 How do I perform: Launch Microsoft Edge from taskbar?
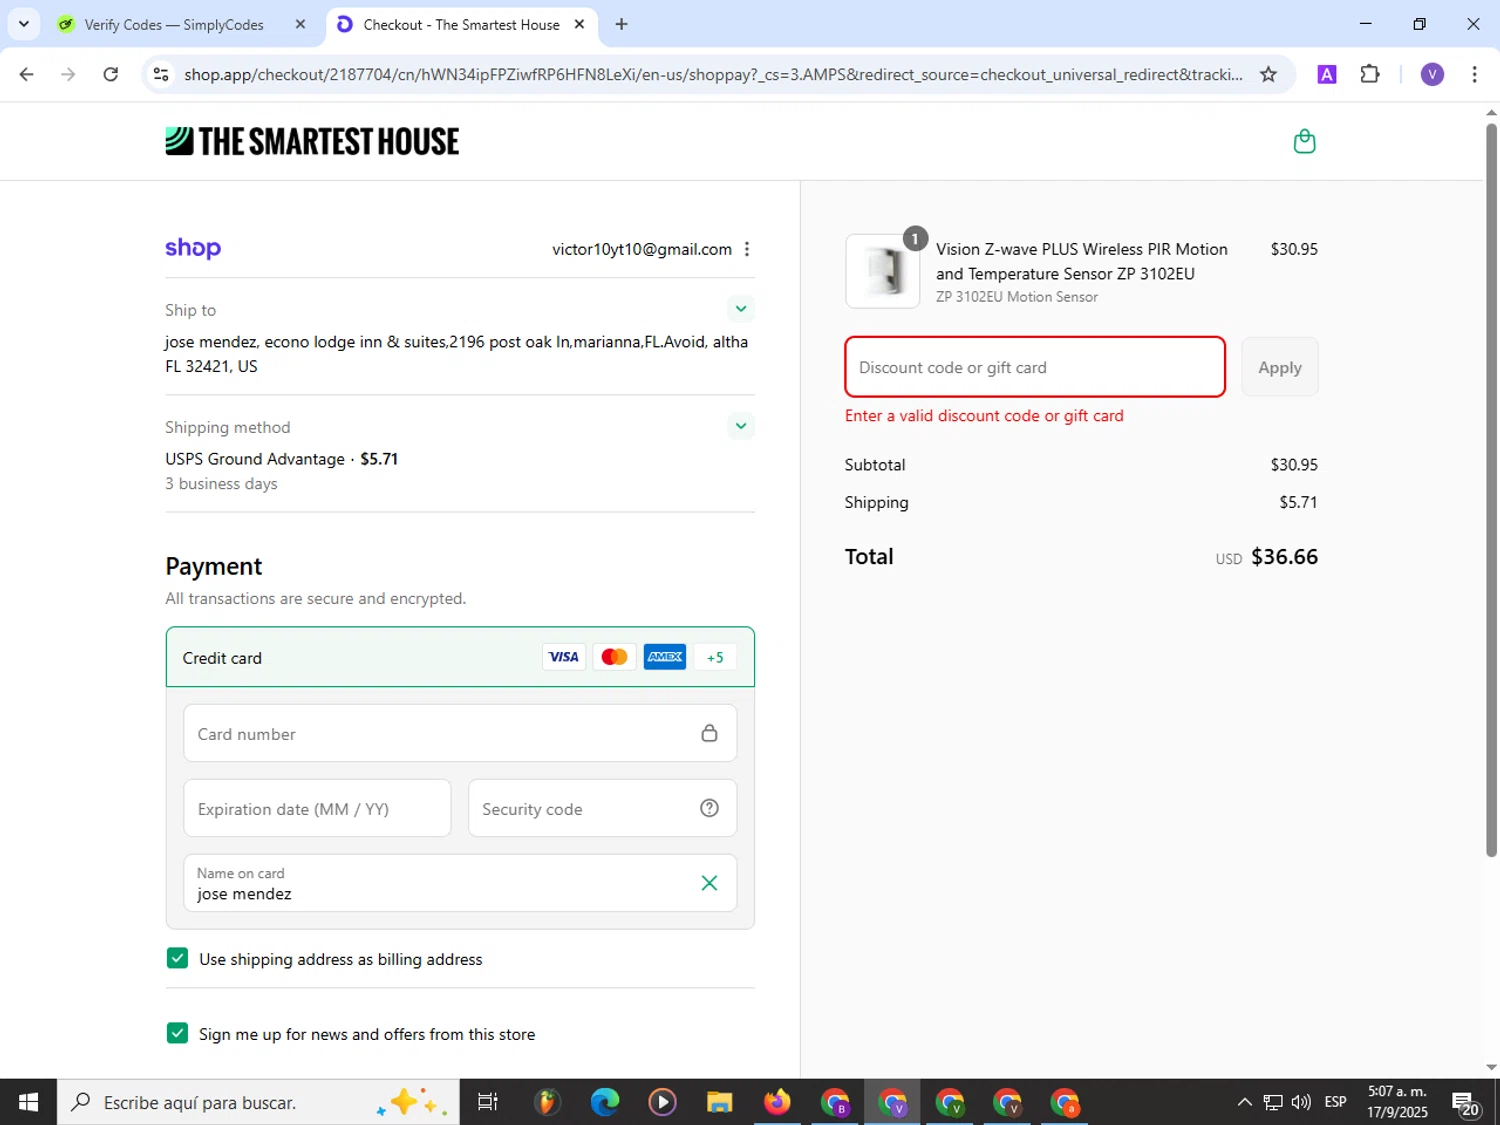point(605,1102)
